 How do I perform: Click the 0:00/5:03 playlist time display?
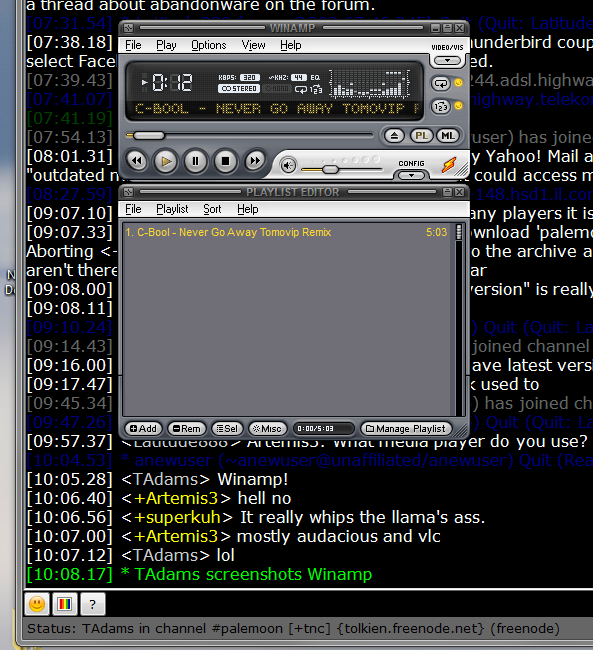pos(323,429)
